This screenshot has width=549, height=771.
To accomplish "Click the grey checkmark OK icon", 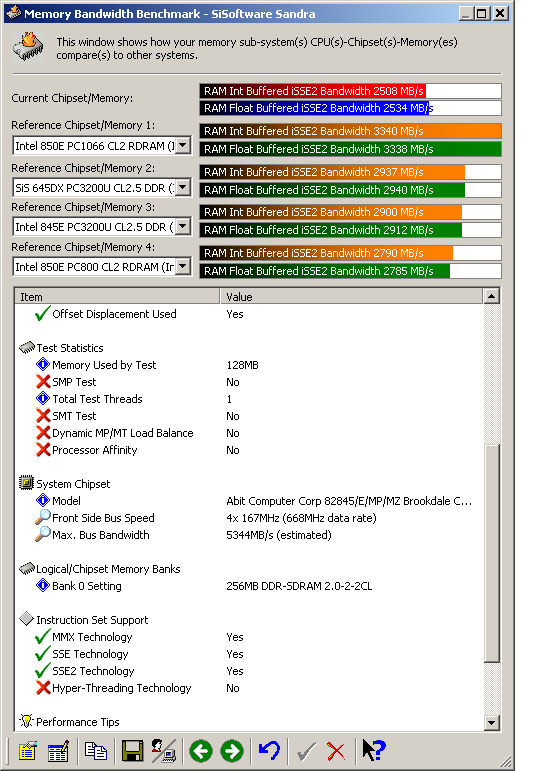I will [306, 751].
